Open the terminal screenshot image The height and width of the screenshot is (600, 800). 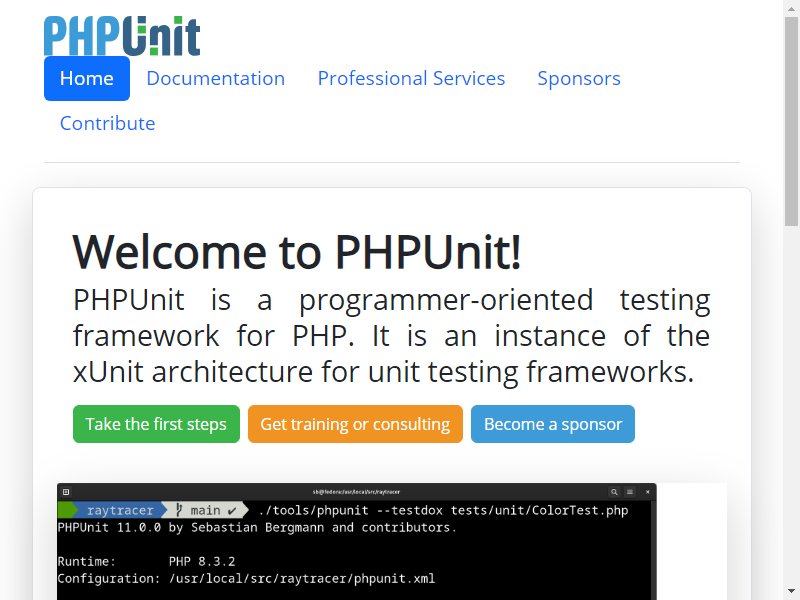(x=392, y=541)
